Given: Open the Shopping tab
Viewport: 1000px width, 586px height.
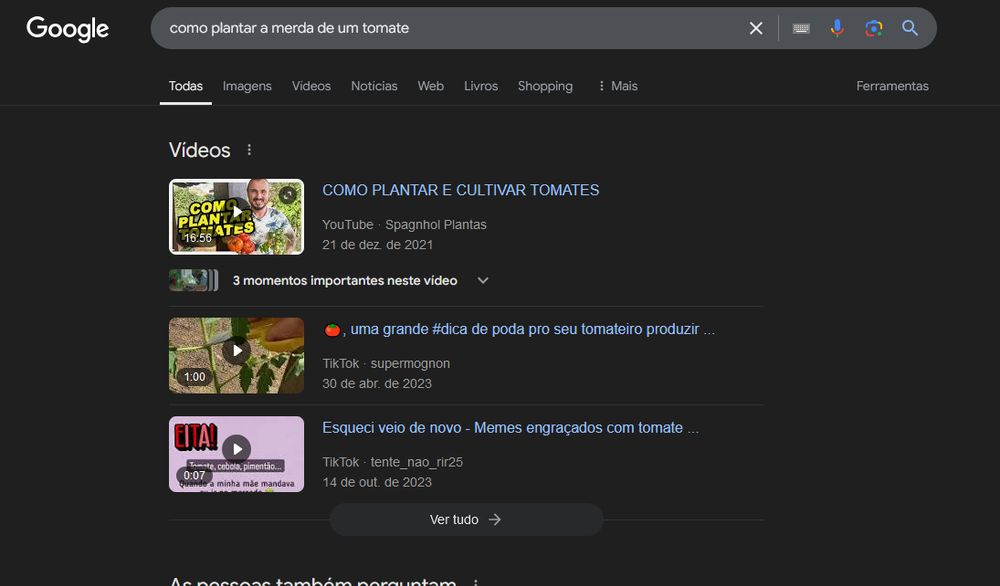Looking at the screenshot, I should click(545, 86).
